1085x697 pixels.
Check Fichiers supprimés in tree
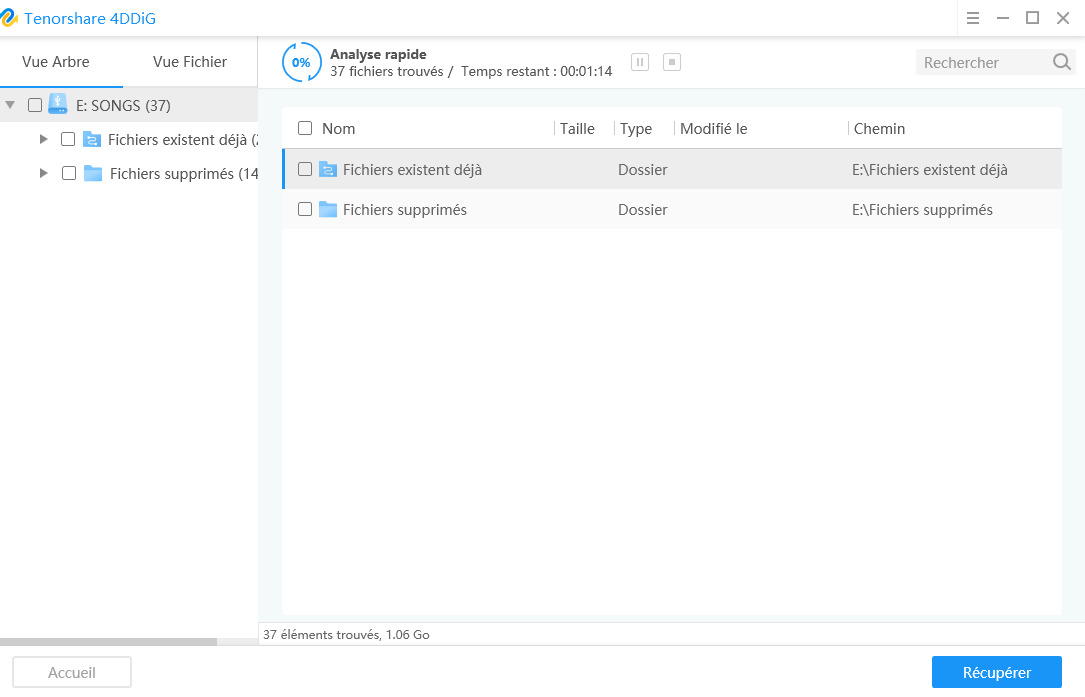[69, 173]
